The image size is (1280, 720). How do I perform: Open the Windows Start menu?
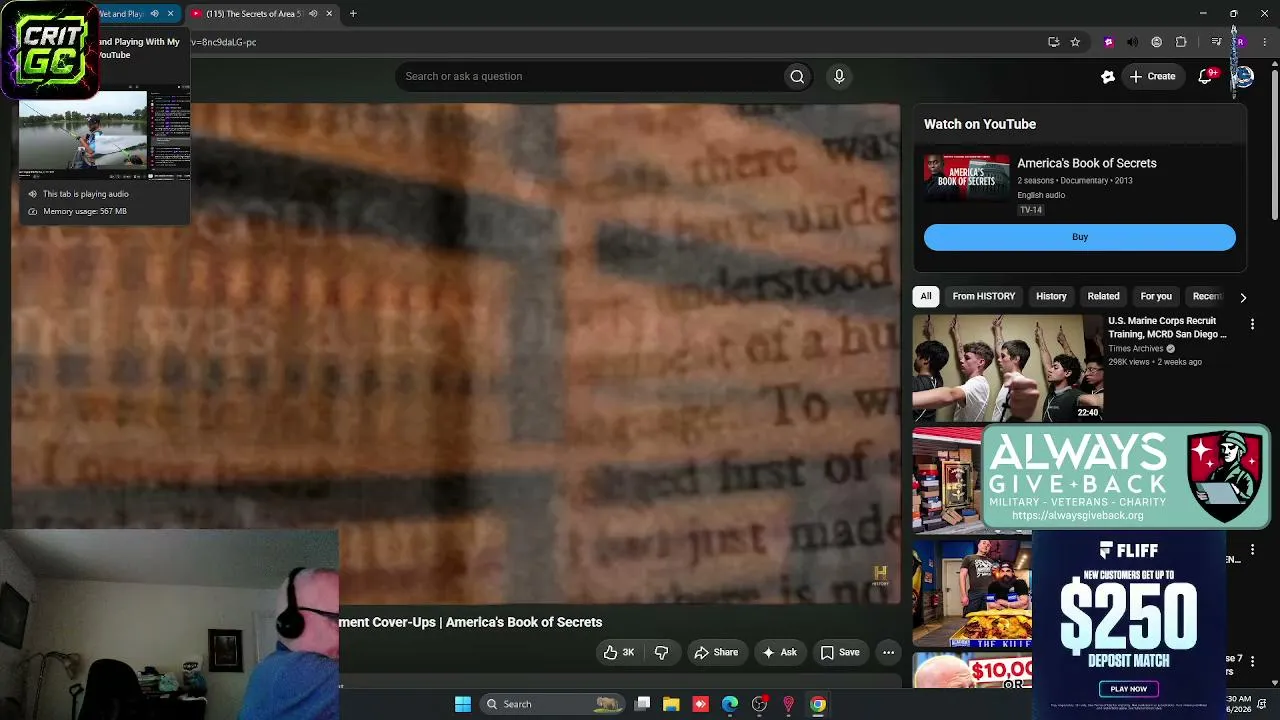[463, 704]
